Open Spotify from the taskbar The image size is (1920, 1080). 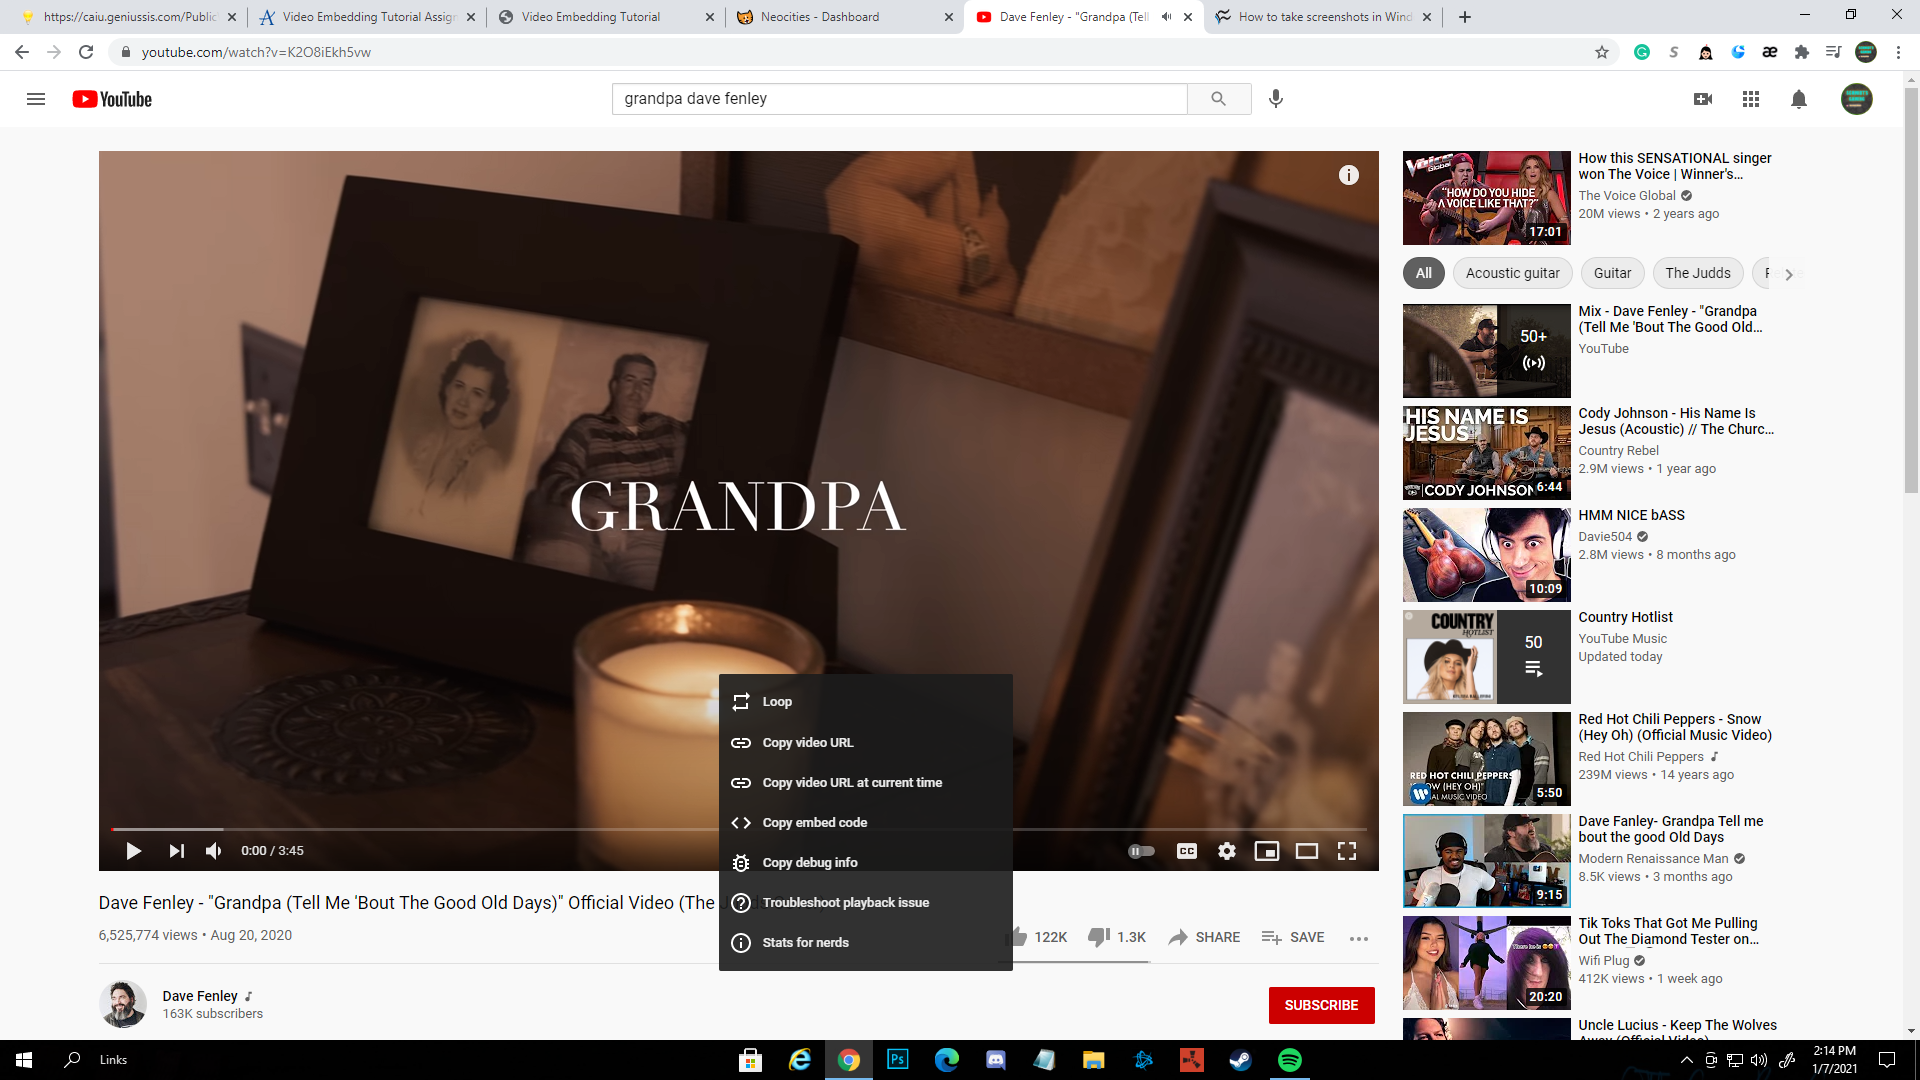pyautogui.click(x=1290, y=1060)
